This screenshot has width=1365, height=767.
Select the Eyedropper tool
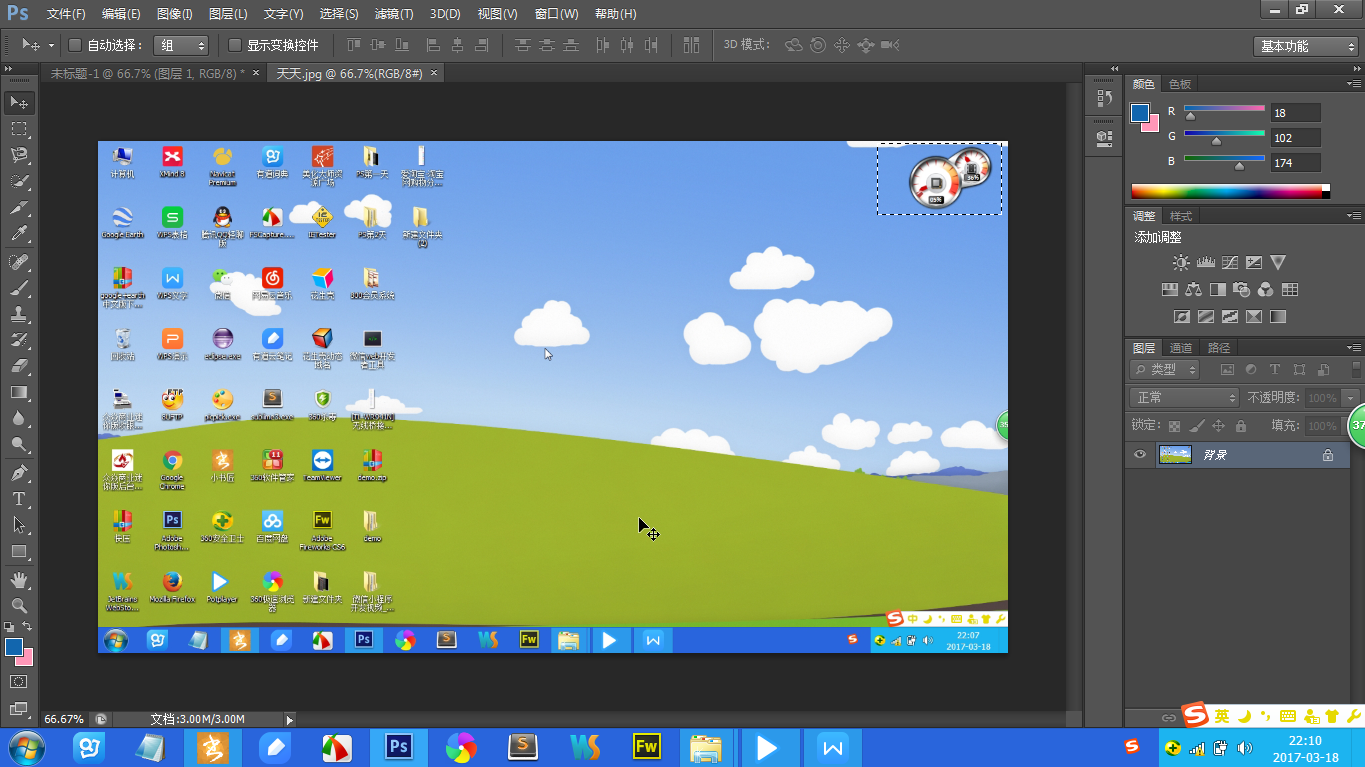(19, 234)
